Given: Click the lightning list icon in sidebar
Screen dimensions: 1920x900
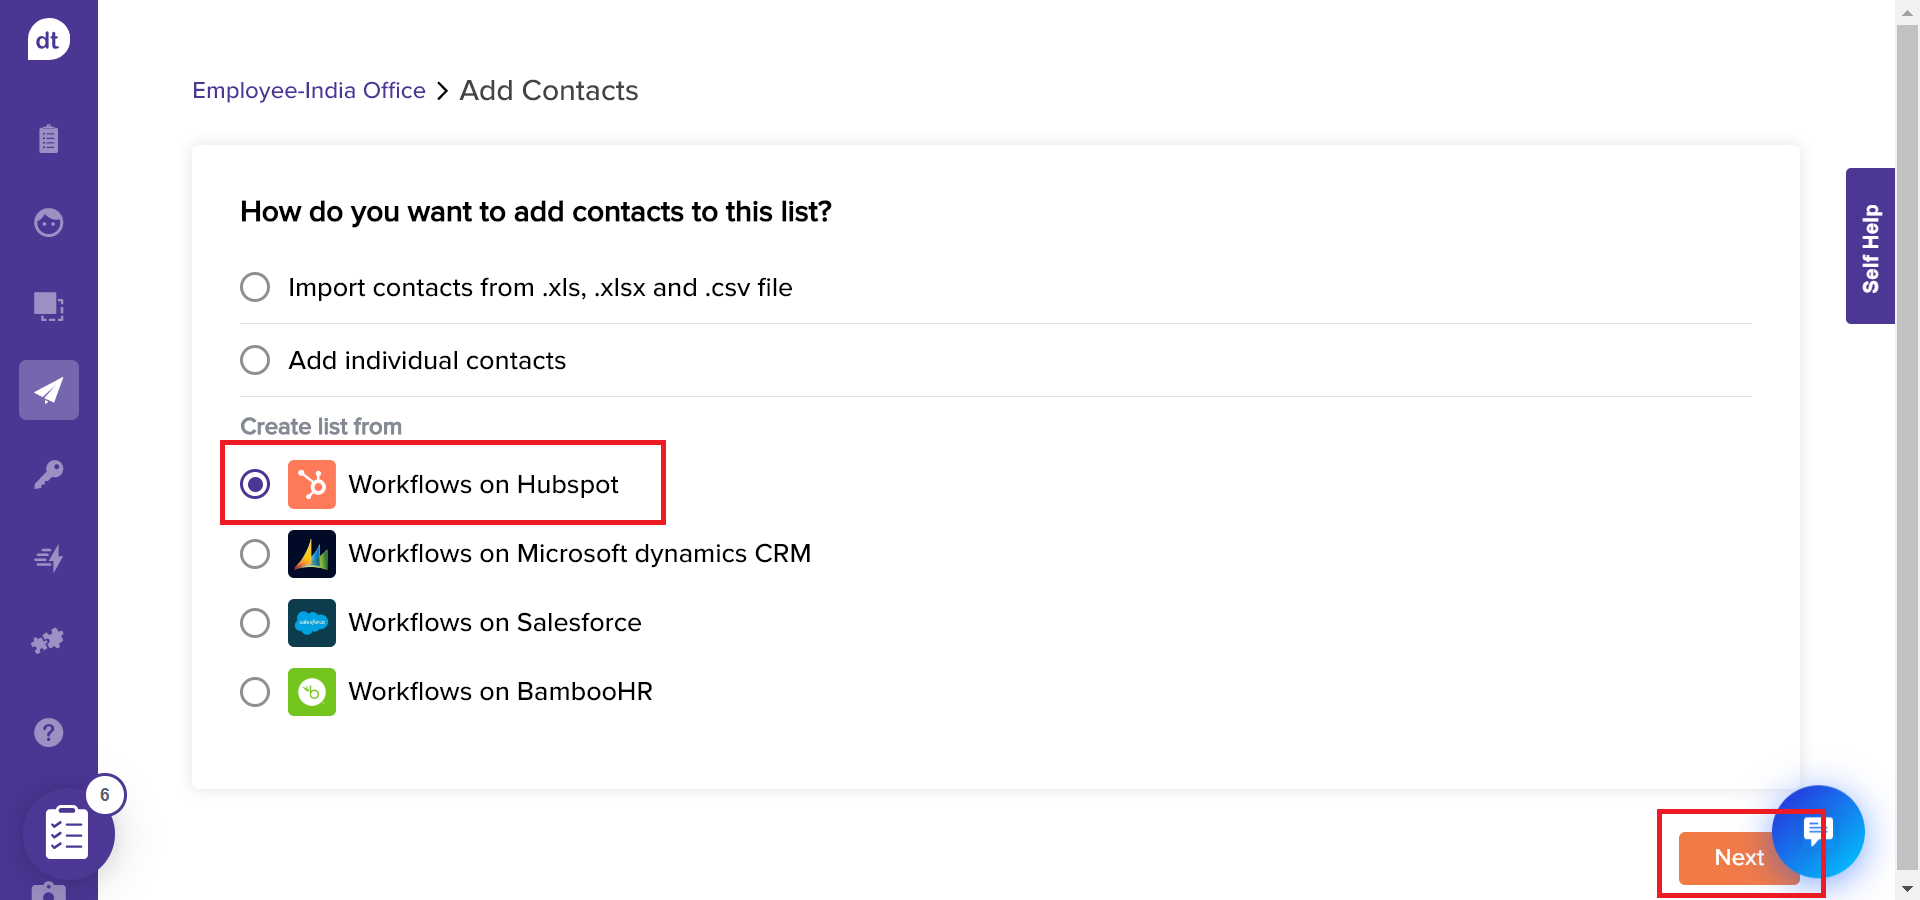Looking at the screenshot, I should [48, 558].
